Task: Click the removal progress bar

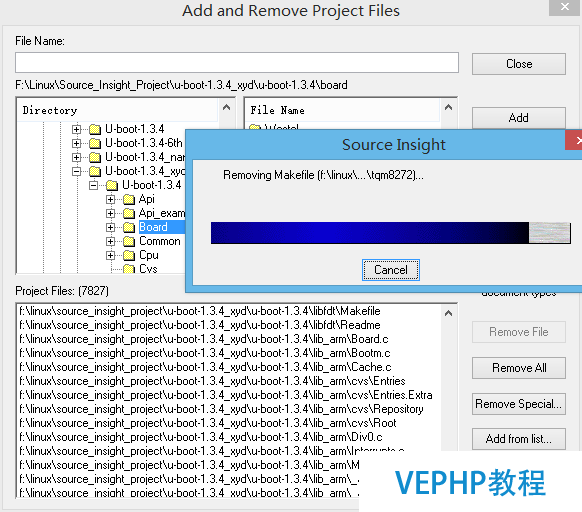Action: coord(390,233)
